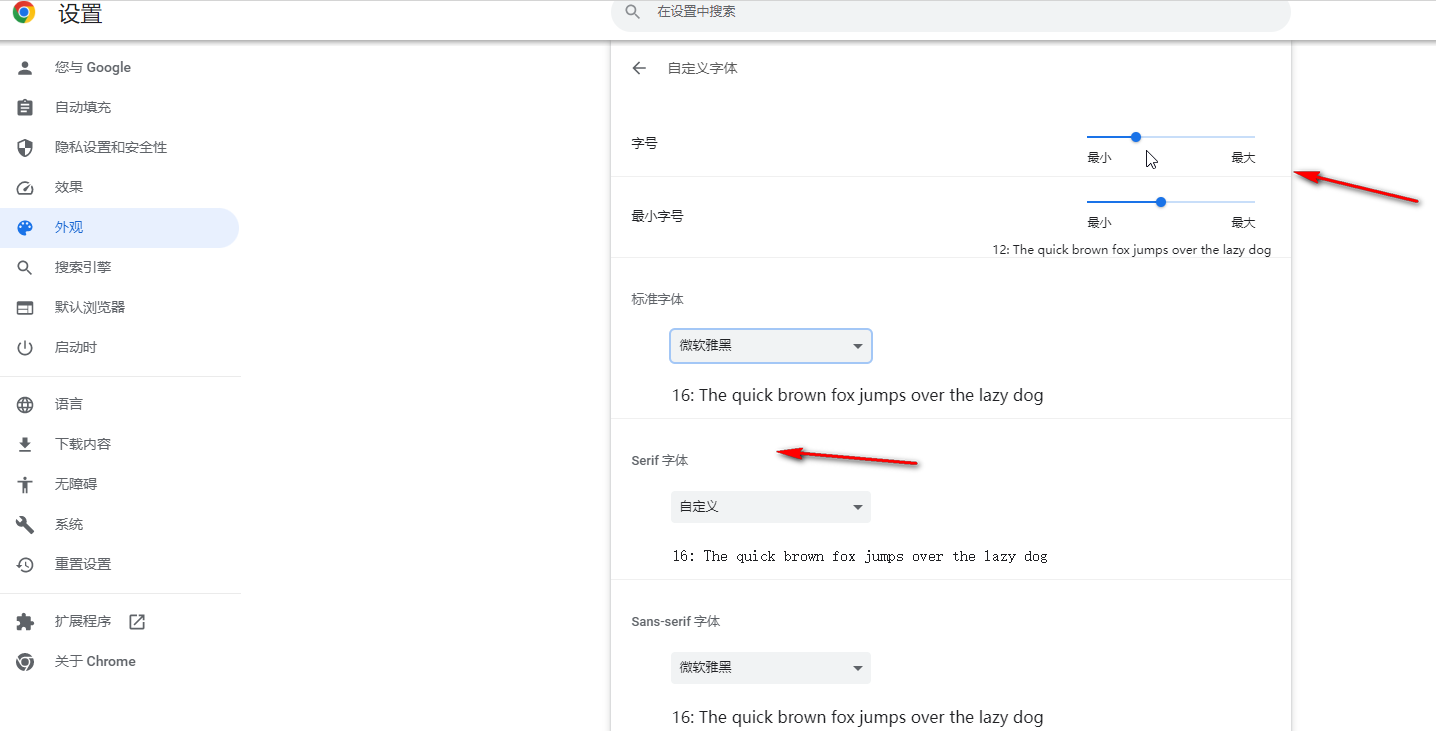Open the 关于 Chrome page
The image size is (1436, 731).
point(120,662)
